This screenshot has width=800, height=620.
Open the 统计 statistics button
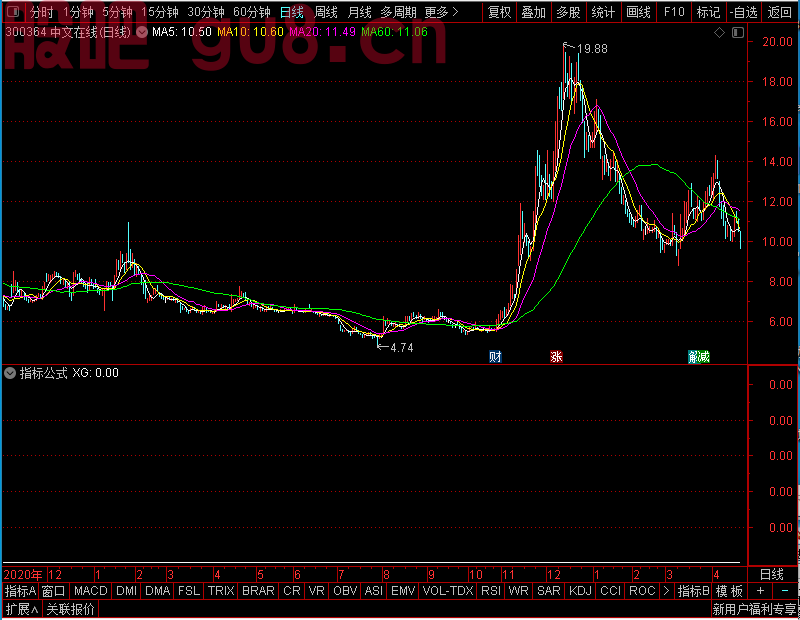pos(603,12)
